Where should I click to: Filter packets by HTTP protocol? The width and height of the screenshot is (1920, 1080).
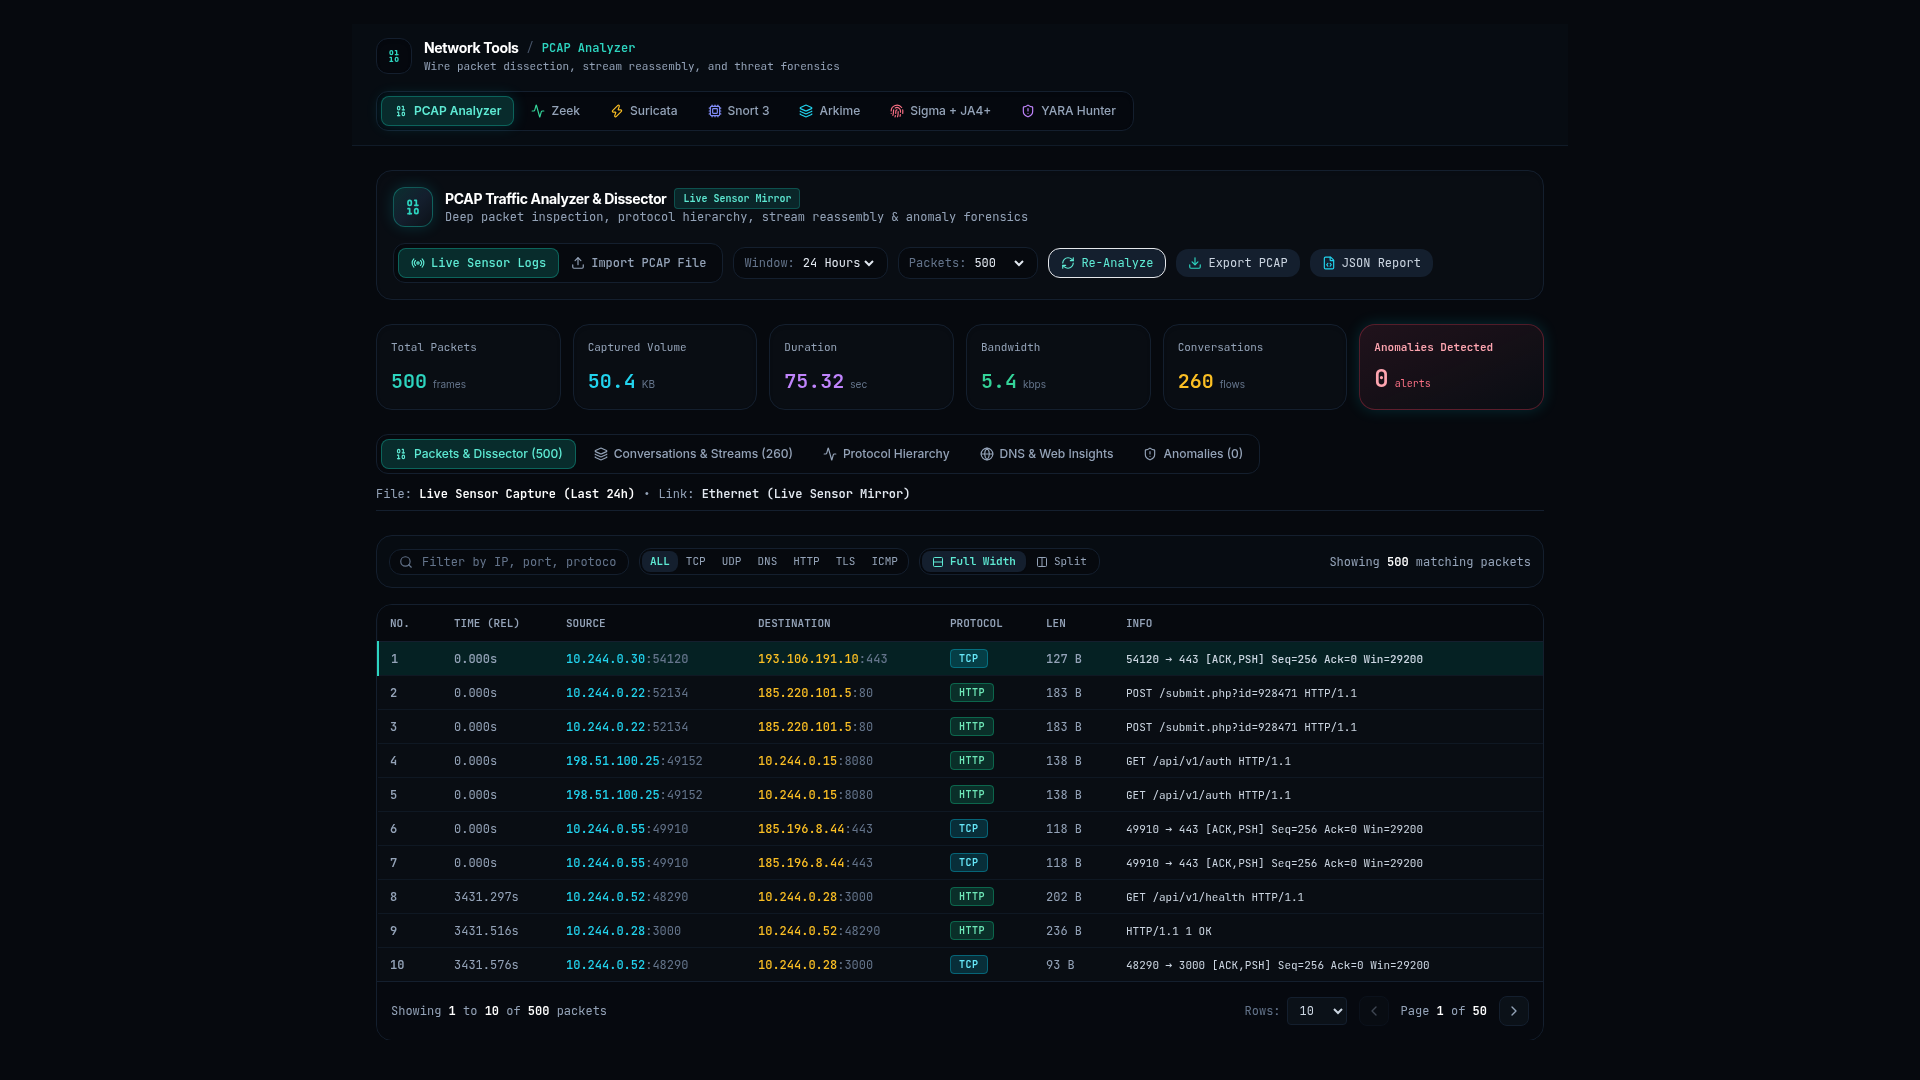(806, 562)
